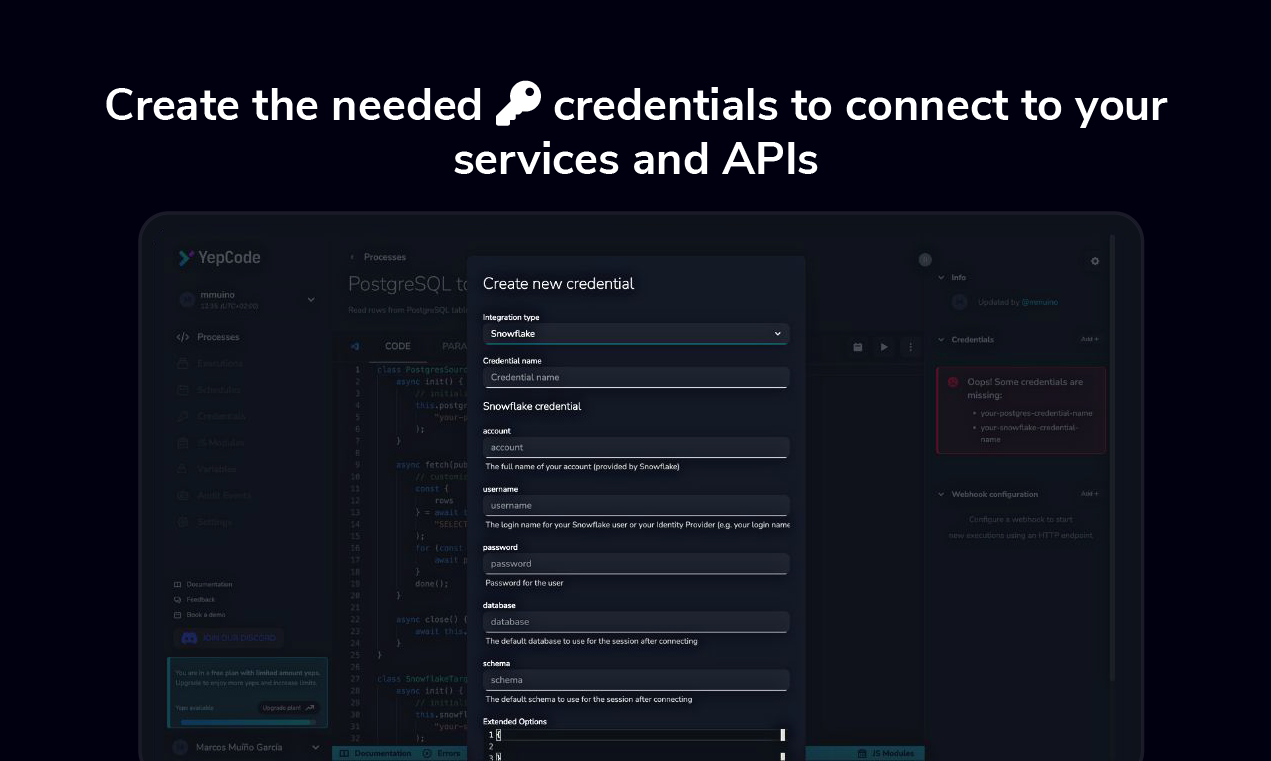
Task: Open Processes in the sidebar
Action: pos(208,337)
